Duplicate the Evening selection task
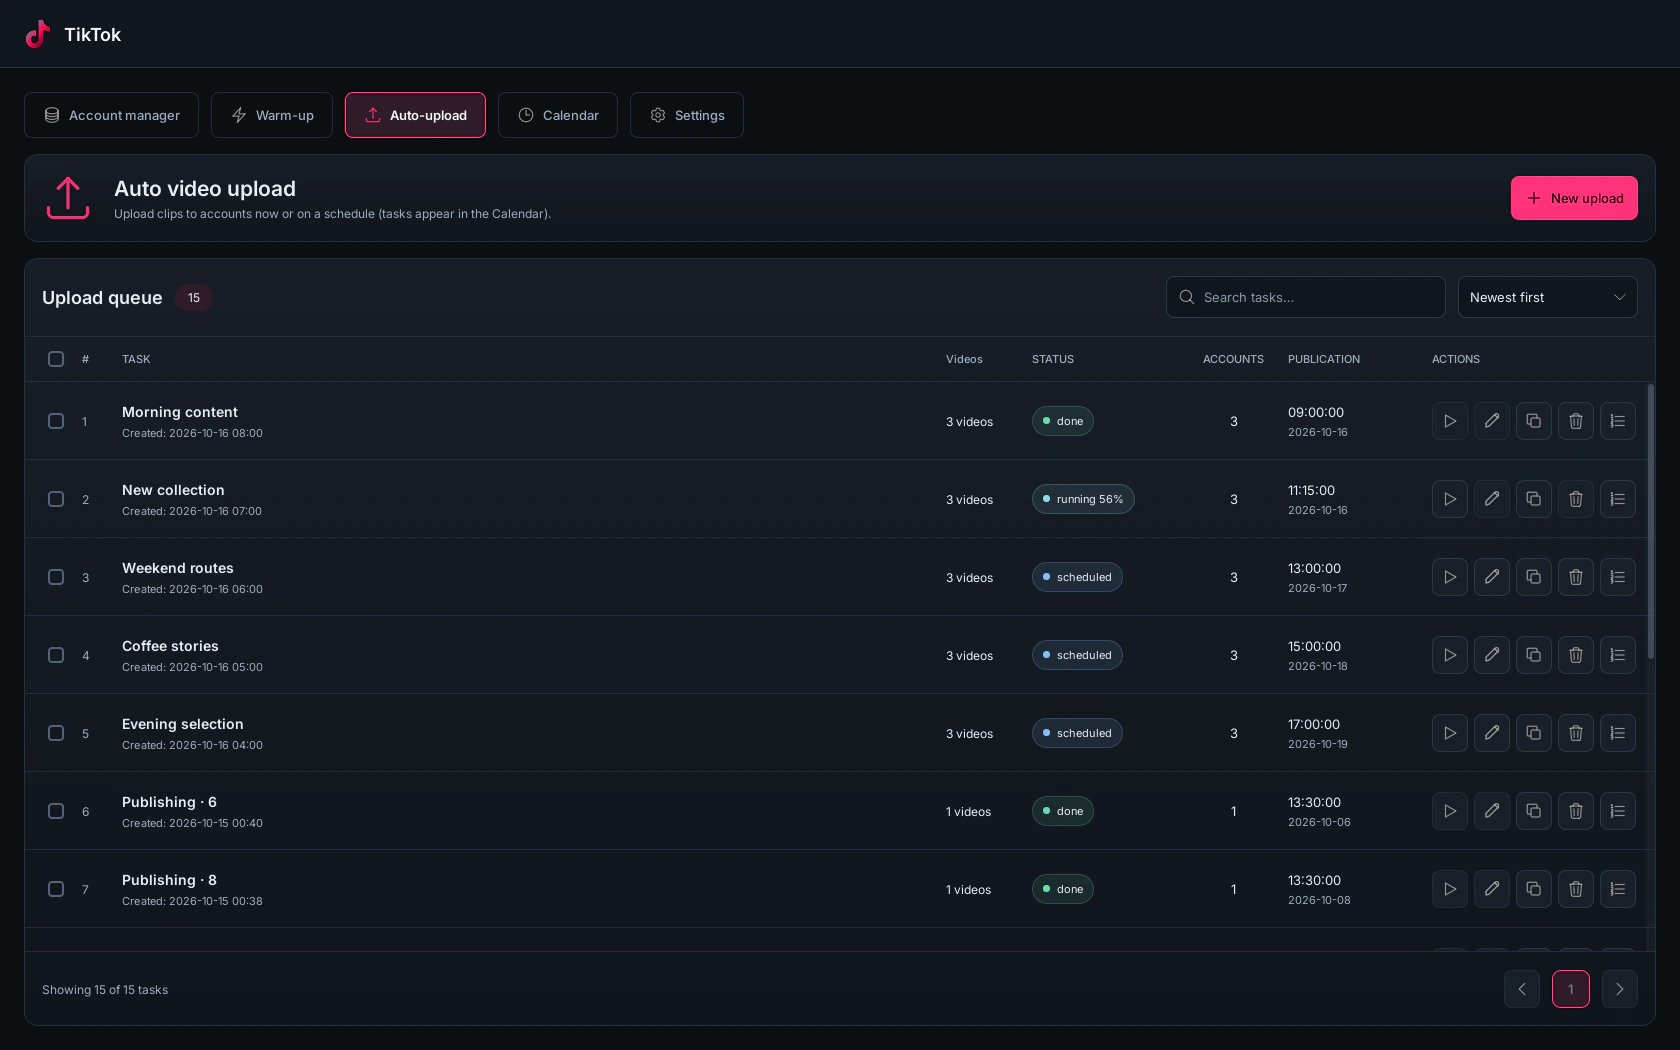The width and height of the screenshot is (1680, 1050). [1534, 733]
